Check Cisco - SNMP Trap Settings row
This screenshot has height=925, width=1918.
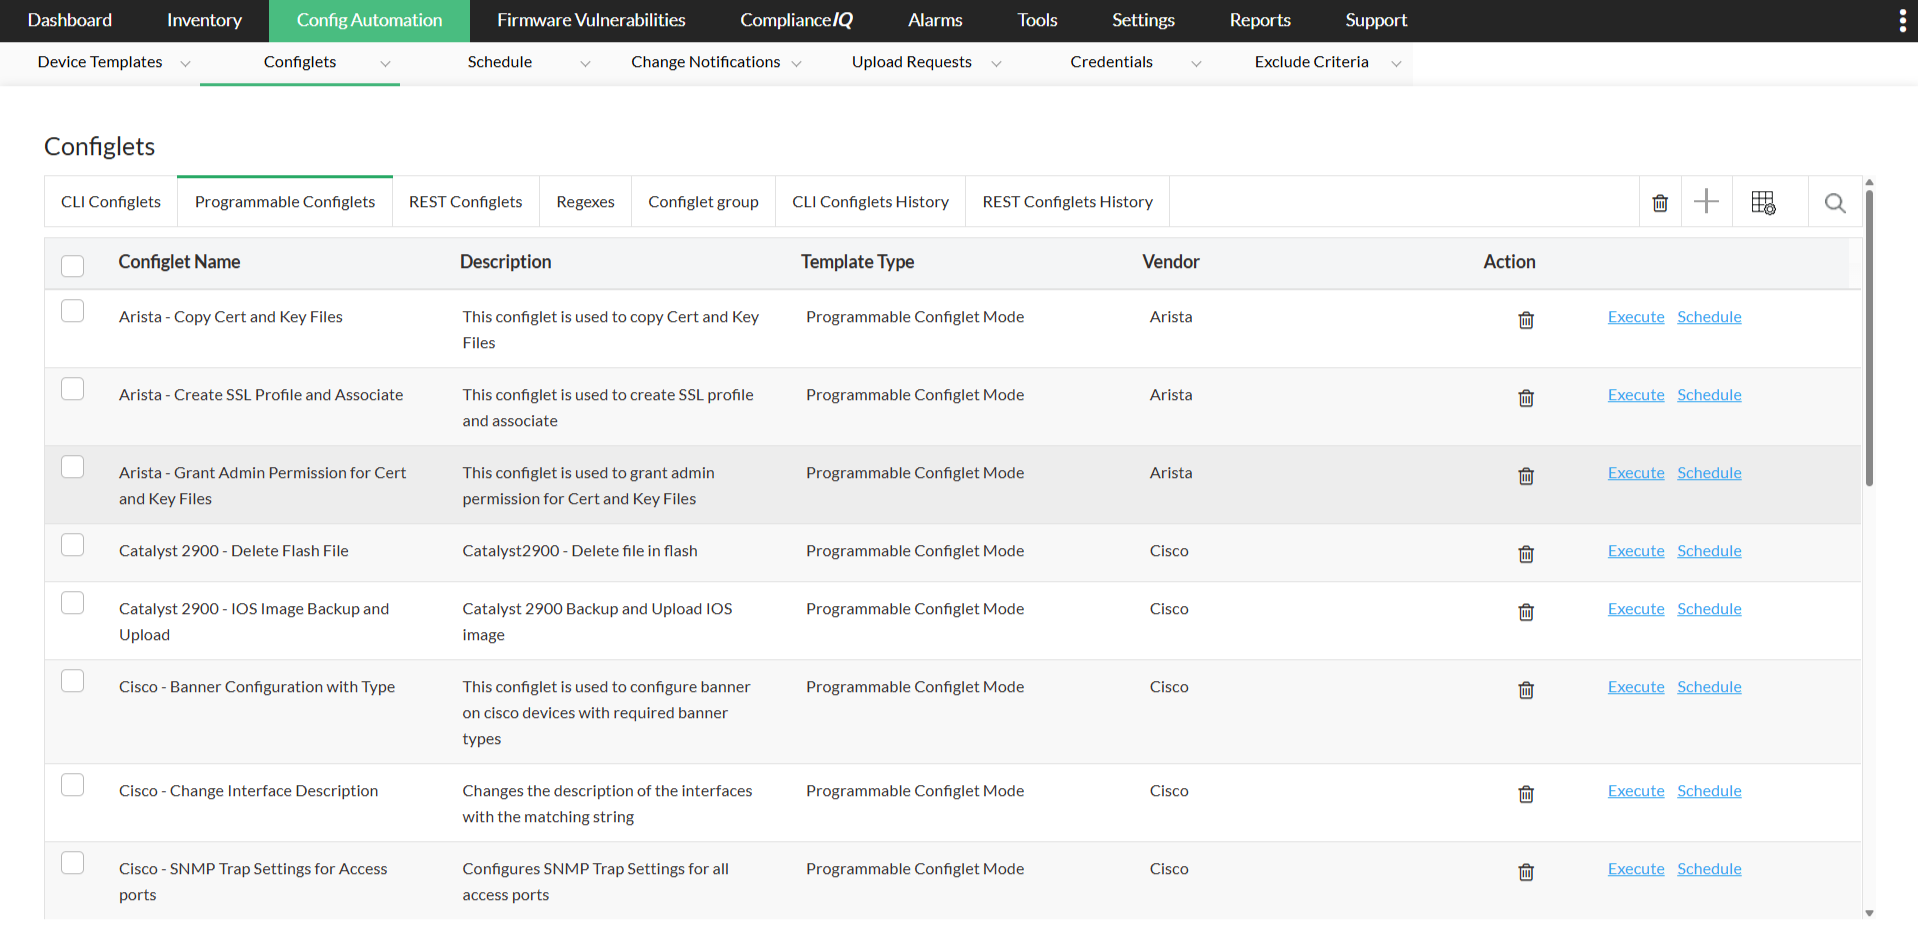click(72, 863)
